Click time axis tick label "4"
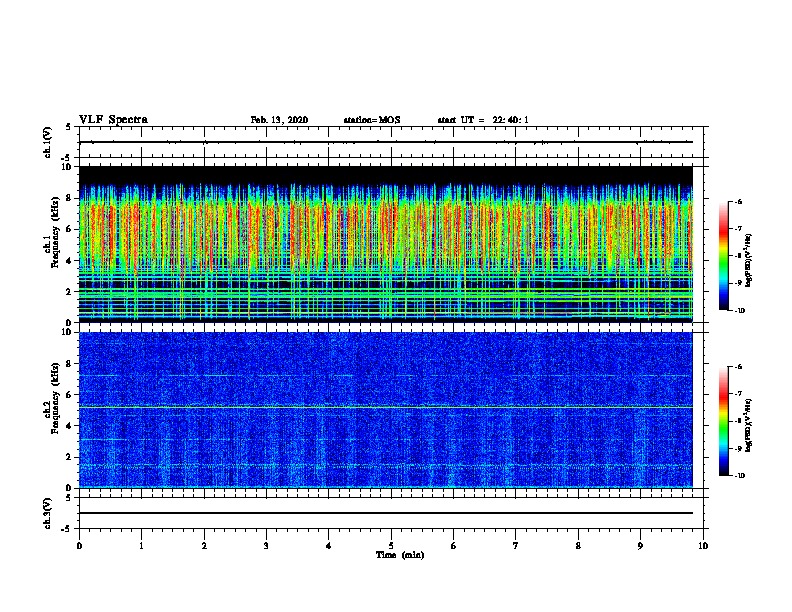792x612 pixels. click(329, 546)
